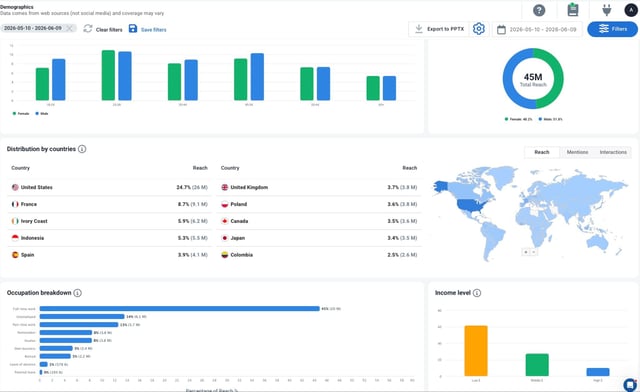Show the Occupation breakdown info icon
Screen dimensions: 640x392
pyautogui.click(x=77, y=293)
